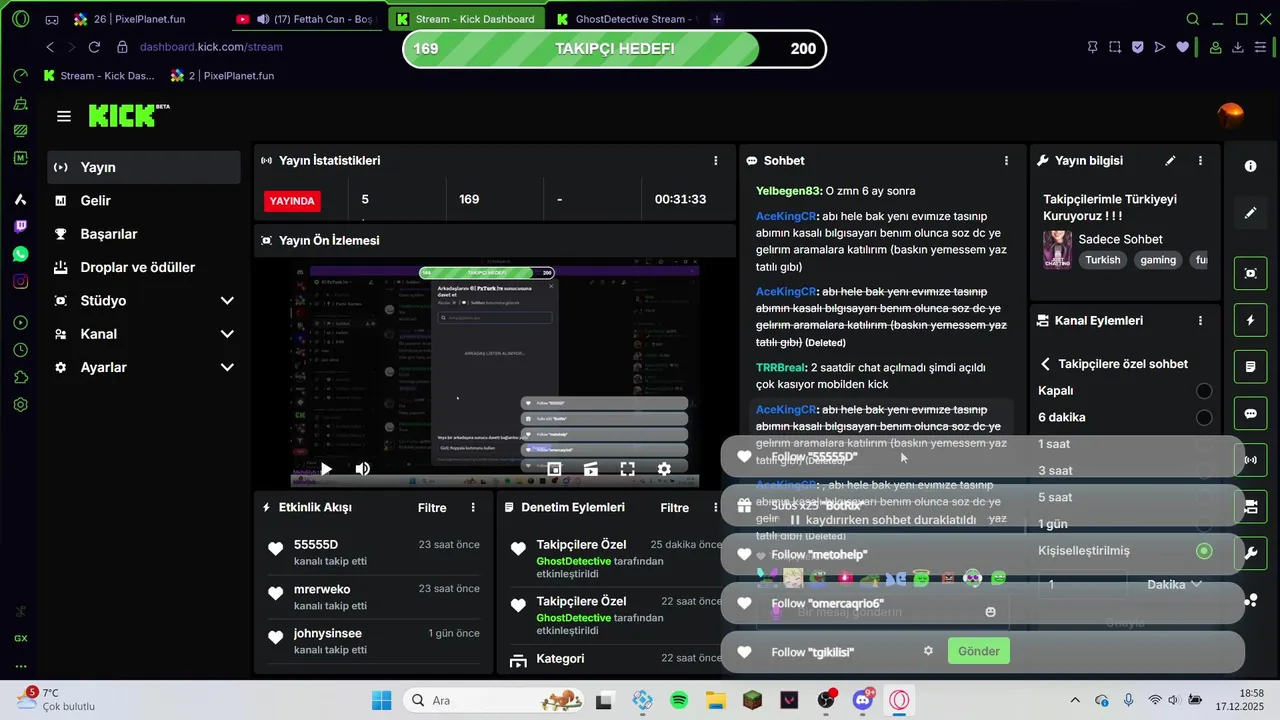Open browser downloads icon
Screen dimensions: 1280x720
pyautogui.click(x=1238, y=47)
